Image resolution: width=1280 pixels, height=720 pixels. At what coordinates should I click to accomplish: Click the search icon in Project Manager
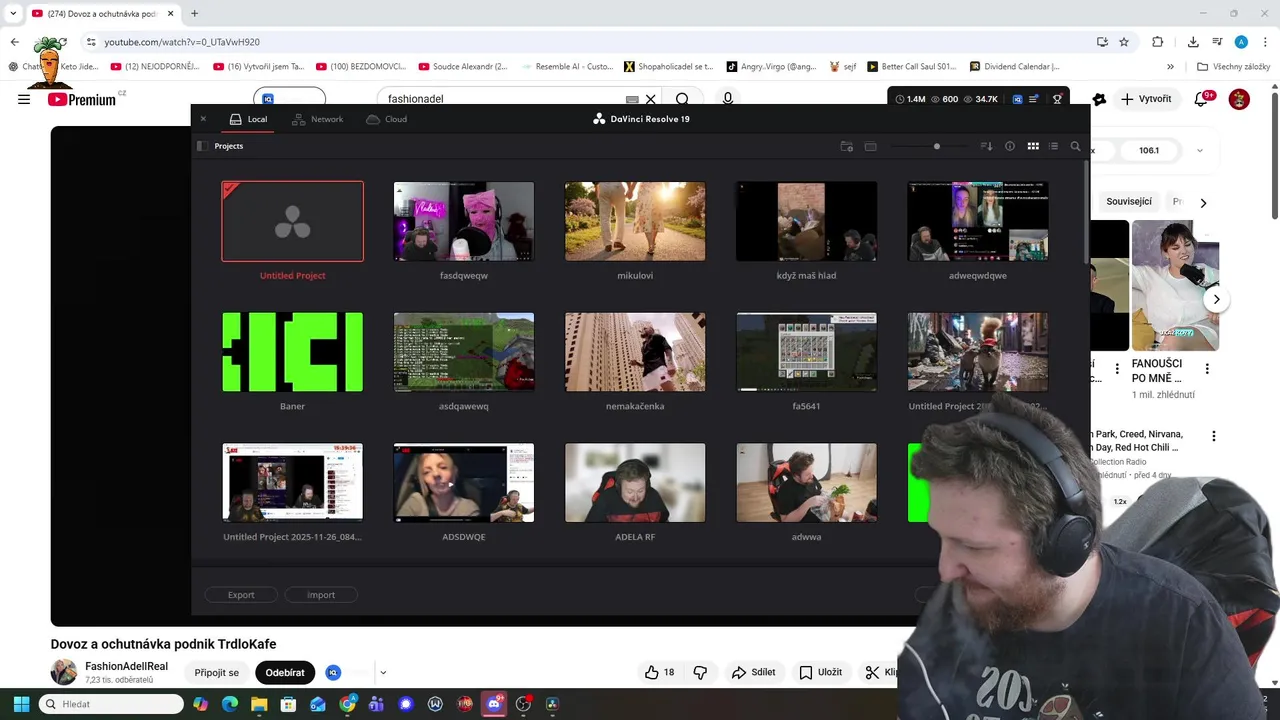[x=1075, y=146]
